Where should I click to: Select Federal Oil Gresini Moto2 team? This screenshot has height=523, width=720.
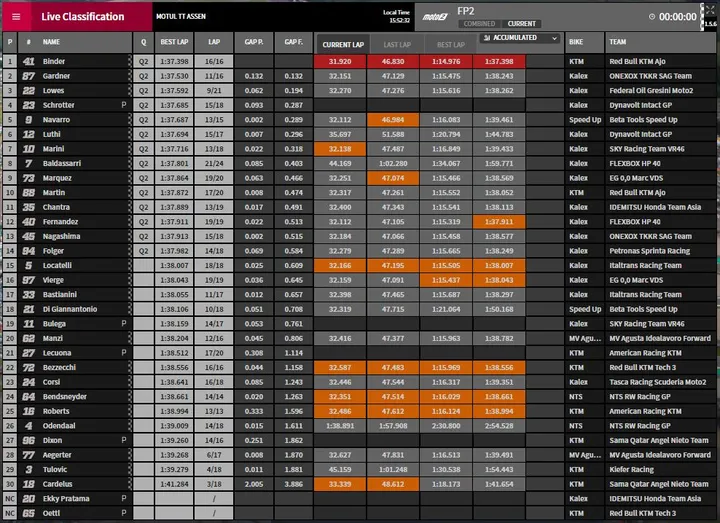click(x=651, y=90)
